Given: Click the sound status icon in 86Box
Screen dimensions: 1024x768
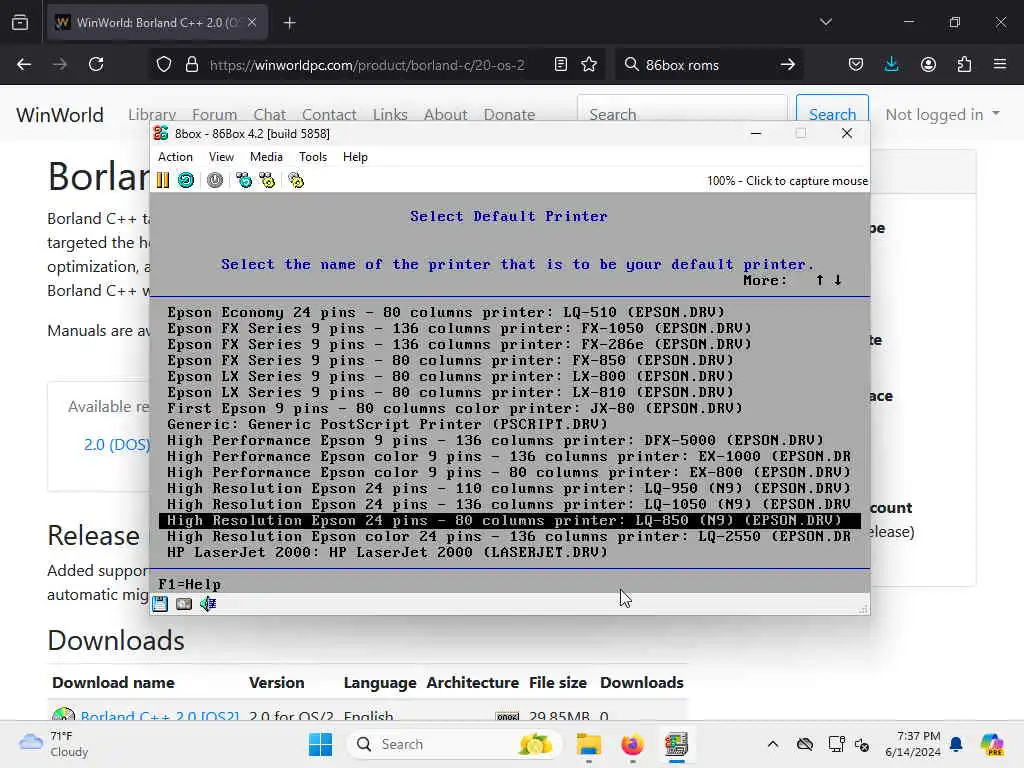Looking at the screenshot, I should 208,603.
